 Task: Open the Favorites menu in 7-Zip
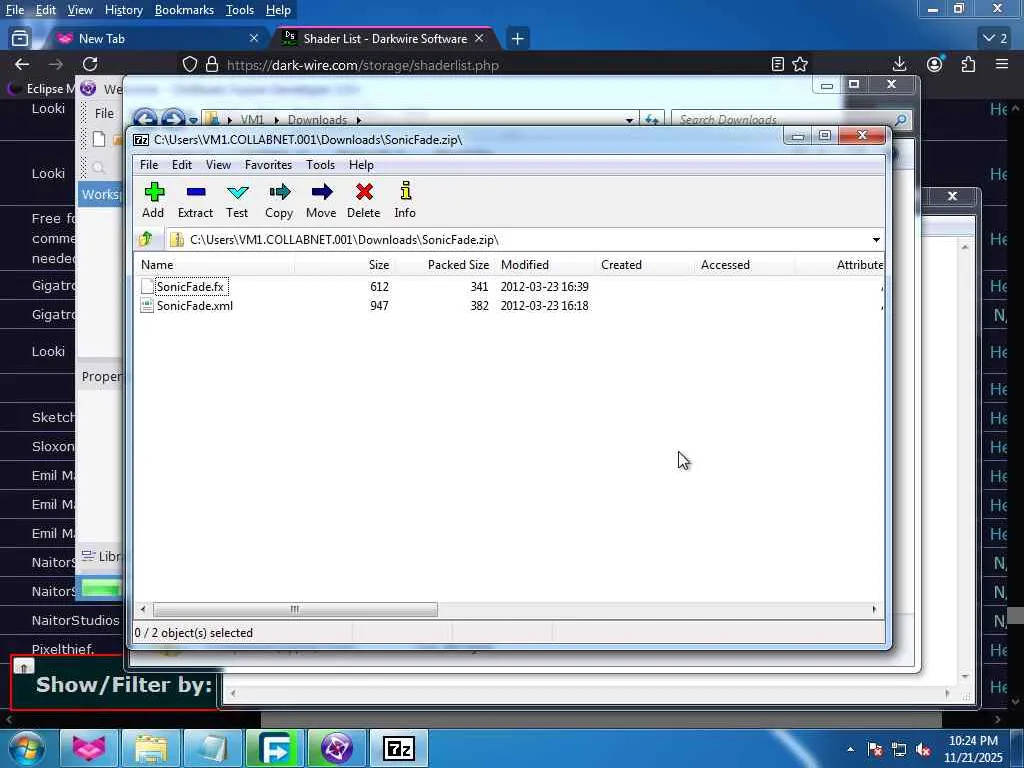(x=268, y=165)
